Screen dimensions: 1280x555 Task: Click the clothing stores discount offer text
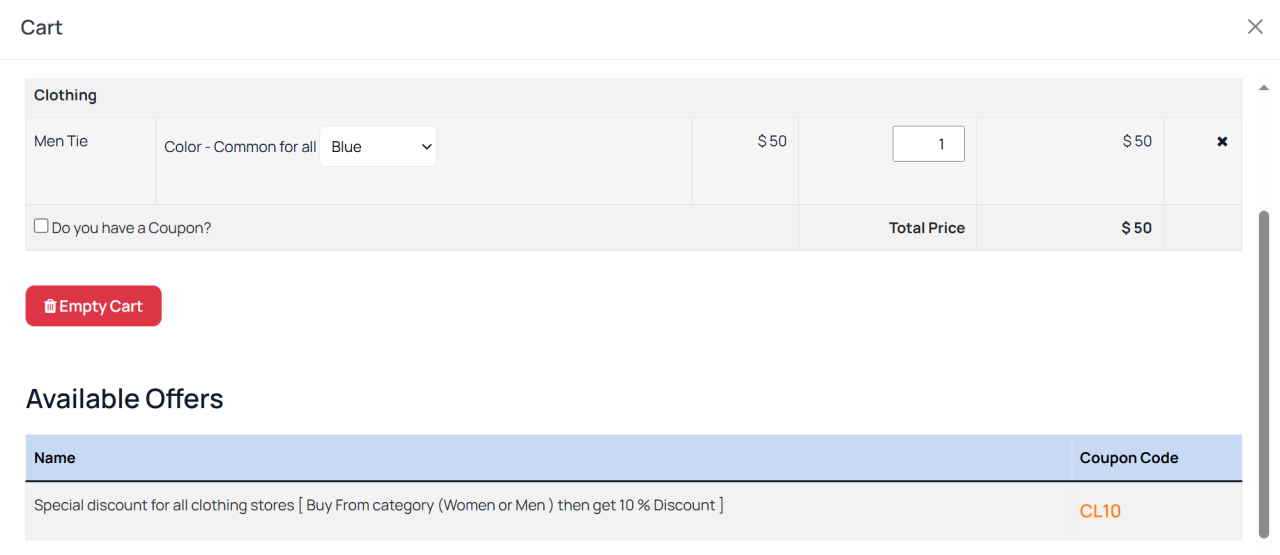(379, 506)
